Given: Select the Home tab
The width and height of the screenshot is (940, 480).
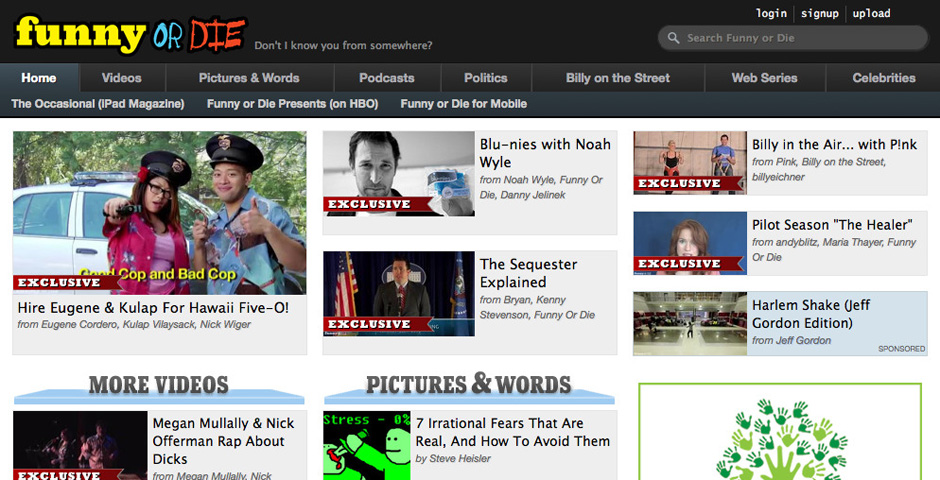Looking at the screenshot, I should pyautogui.click(x=39, y=78).
